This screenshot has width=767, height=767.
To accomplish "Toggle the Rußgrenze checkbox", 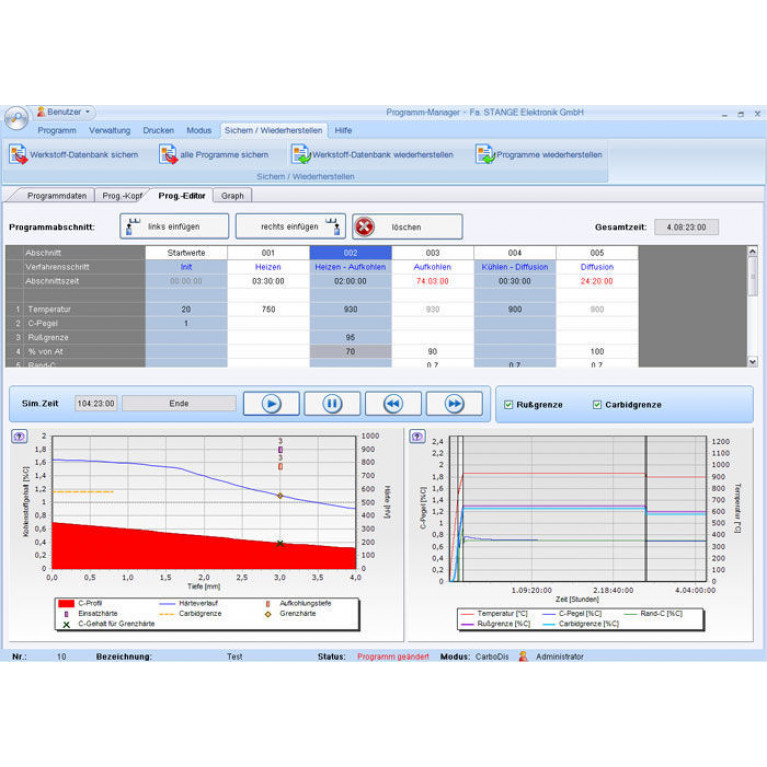I will pyautogui.click(x=510, y=405).
